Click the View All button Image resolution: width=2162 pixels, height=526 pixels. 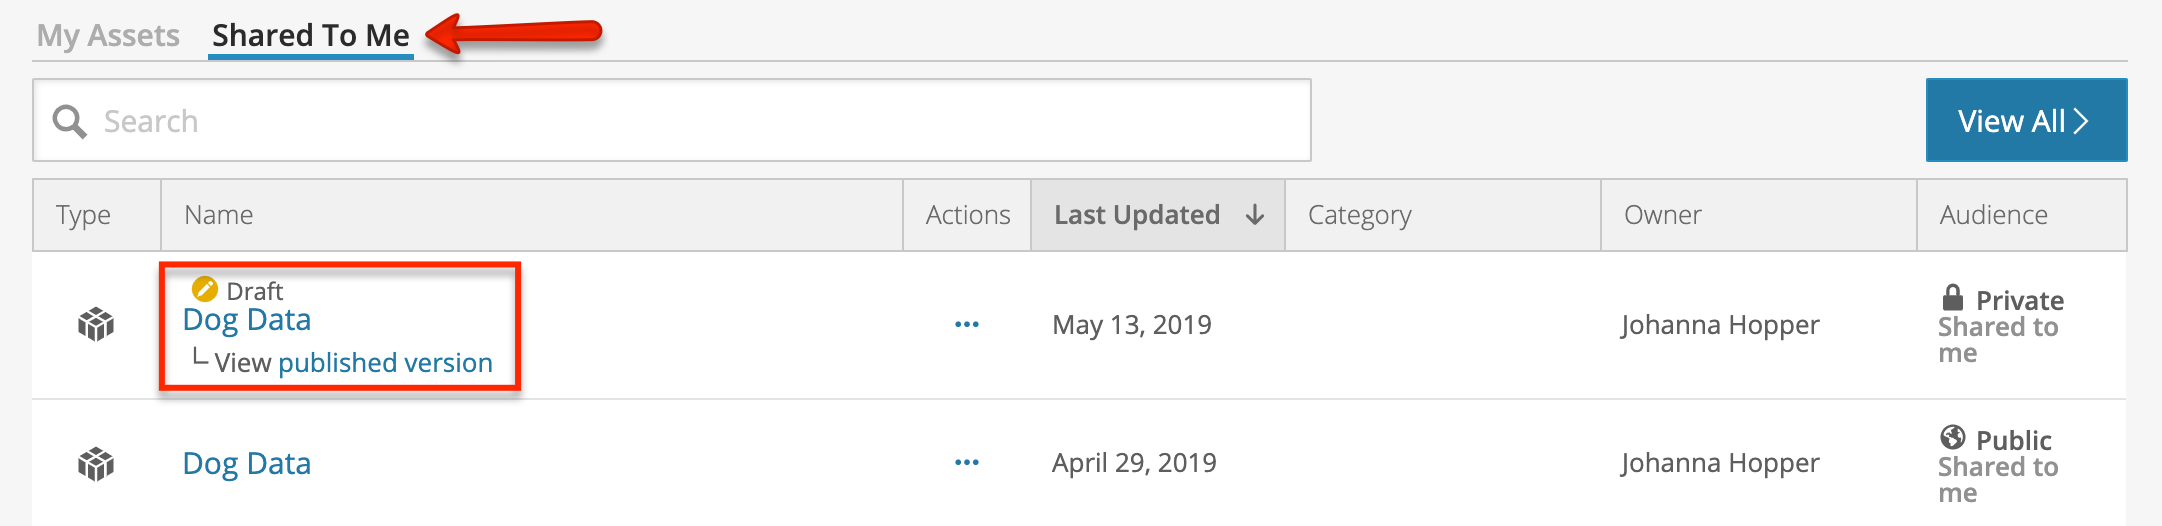tap(2026, 120)
